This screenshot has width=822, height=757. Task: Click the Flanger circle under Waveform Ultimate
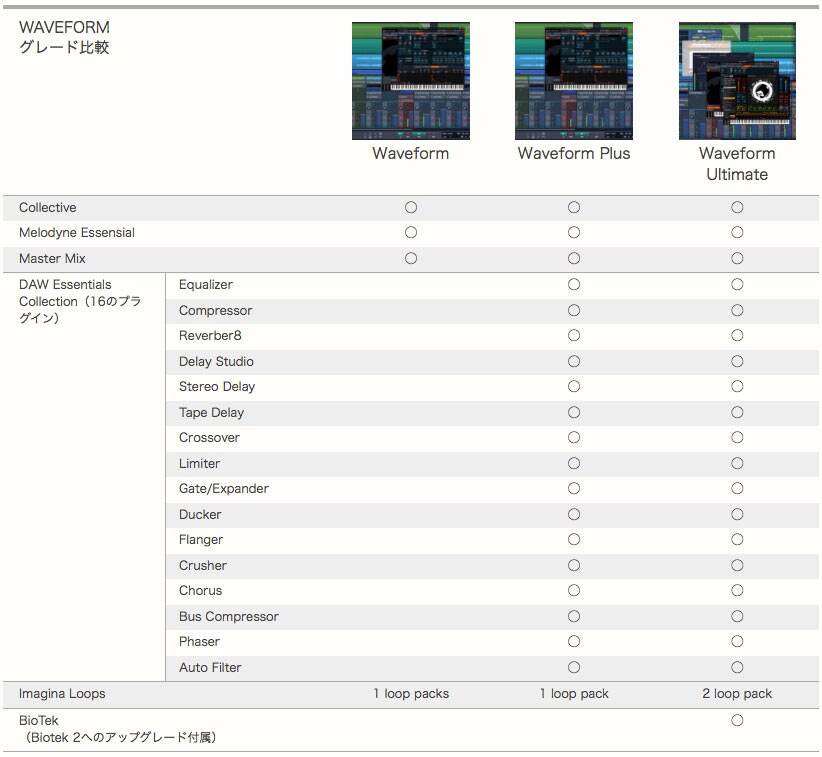tap(737, 539)
